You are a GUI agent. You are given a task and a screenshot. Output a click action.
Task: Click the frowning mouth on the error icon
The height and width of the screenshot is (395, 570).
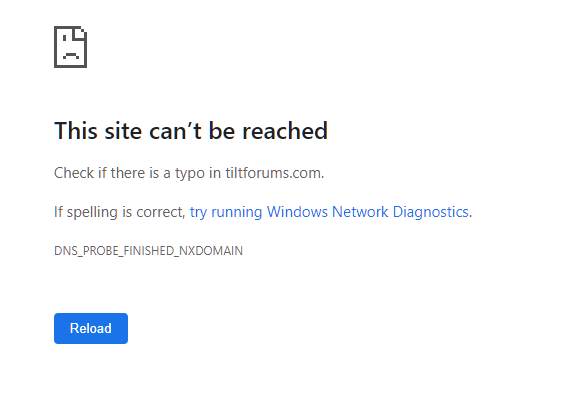coord(71,56)
